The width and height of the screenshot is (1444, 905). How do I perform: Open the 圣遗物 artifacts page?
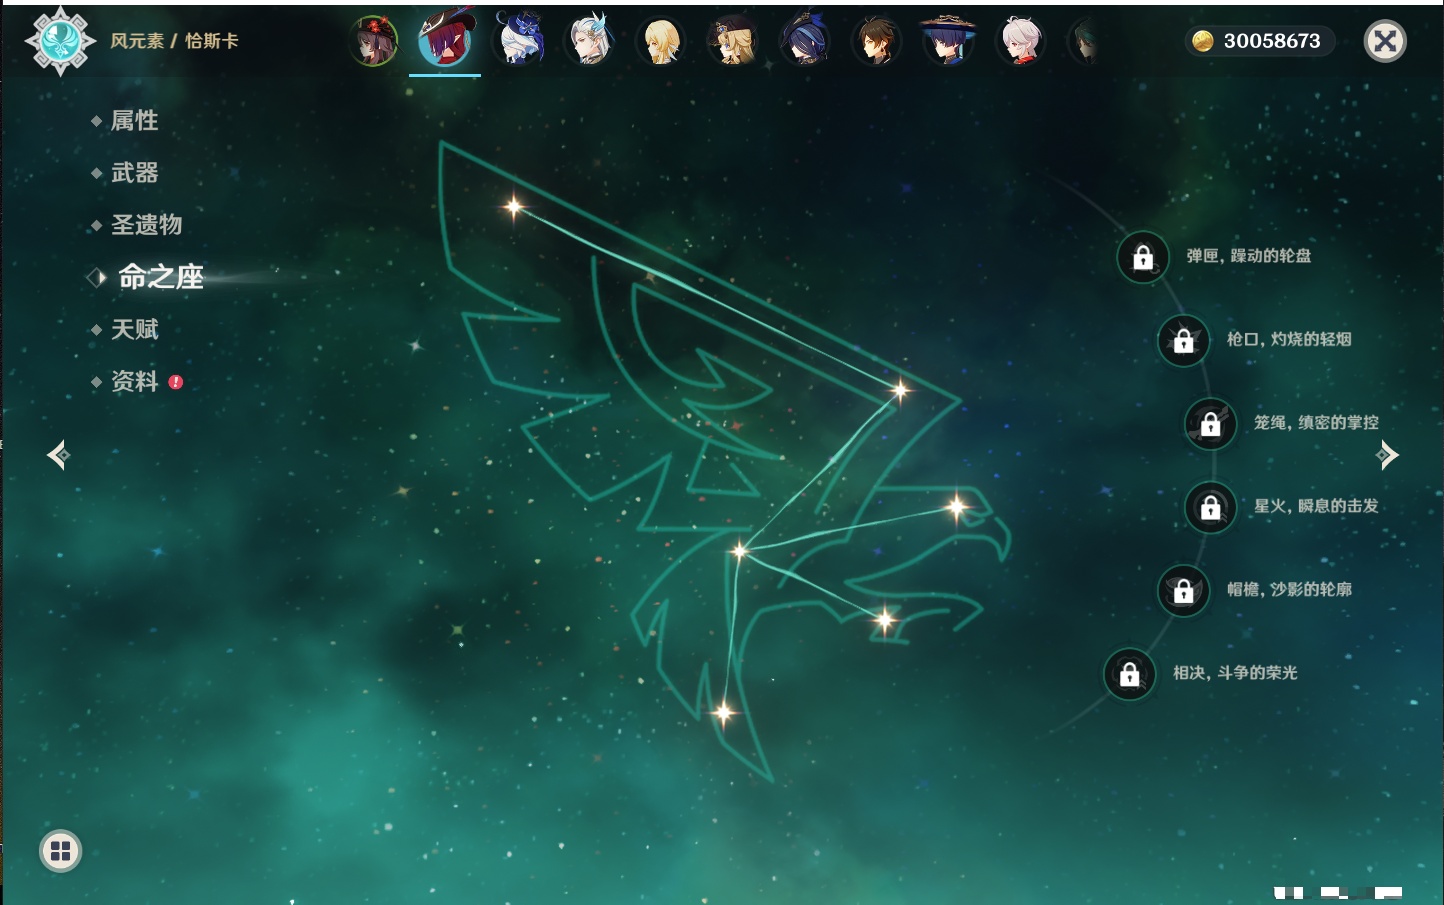point(146,225)
